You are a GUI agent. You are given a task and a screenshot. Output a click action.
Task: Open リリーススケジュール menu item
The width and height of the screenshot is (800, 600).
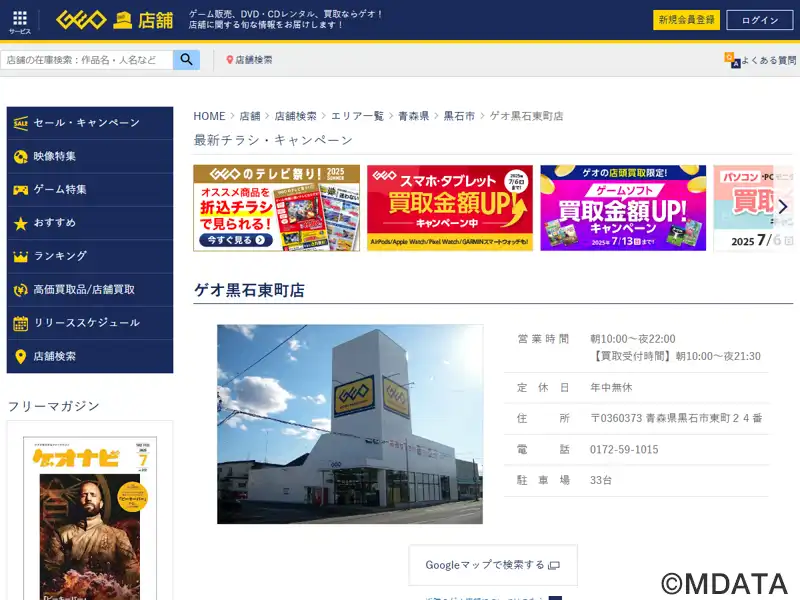(x=90, y=323)
